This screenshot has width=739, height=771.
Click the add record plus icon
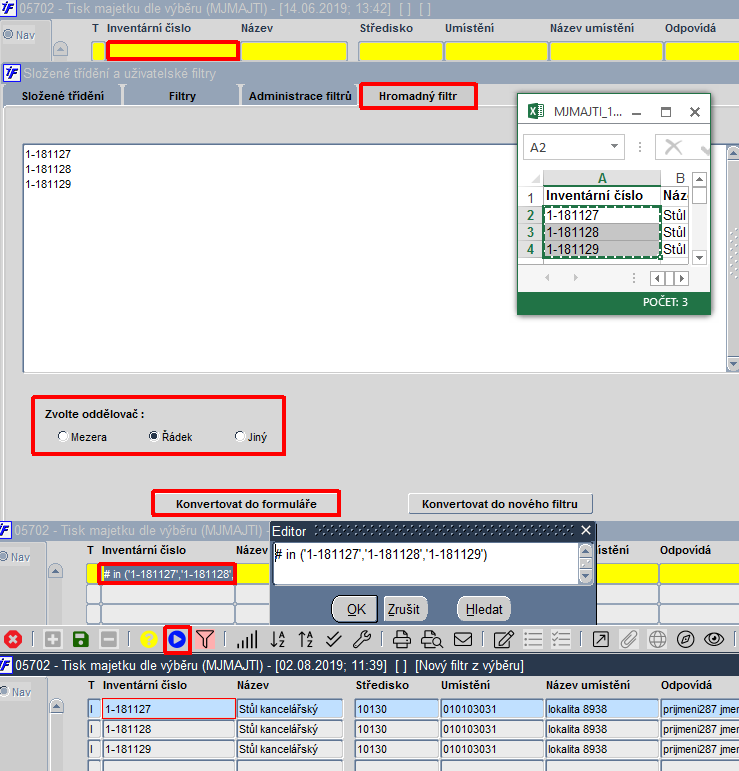(x=53, y=639)
